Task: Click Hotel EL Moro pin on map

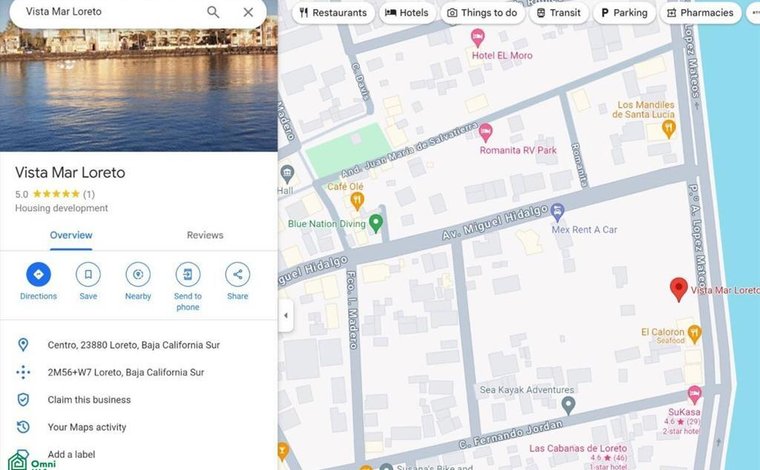Action: pyautogui.click(x=477, y=37)
